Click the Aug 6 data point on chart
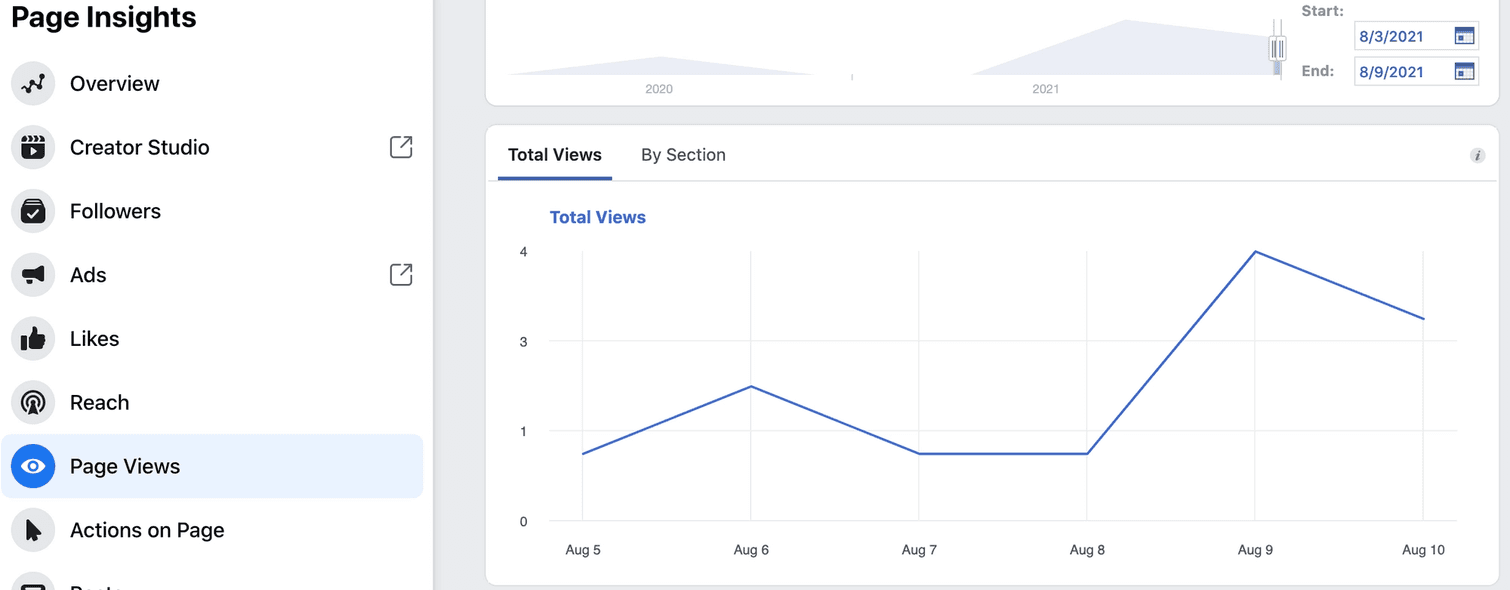The height and width of the screenshot is (590, 1510). click(751, 386)
